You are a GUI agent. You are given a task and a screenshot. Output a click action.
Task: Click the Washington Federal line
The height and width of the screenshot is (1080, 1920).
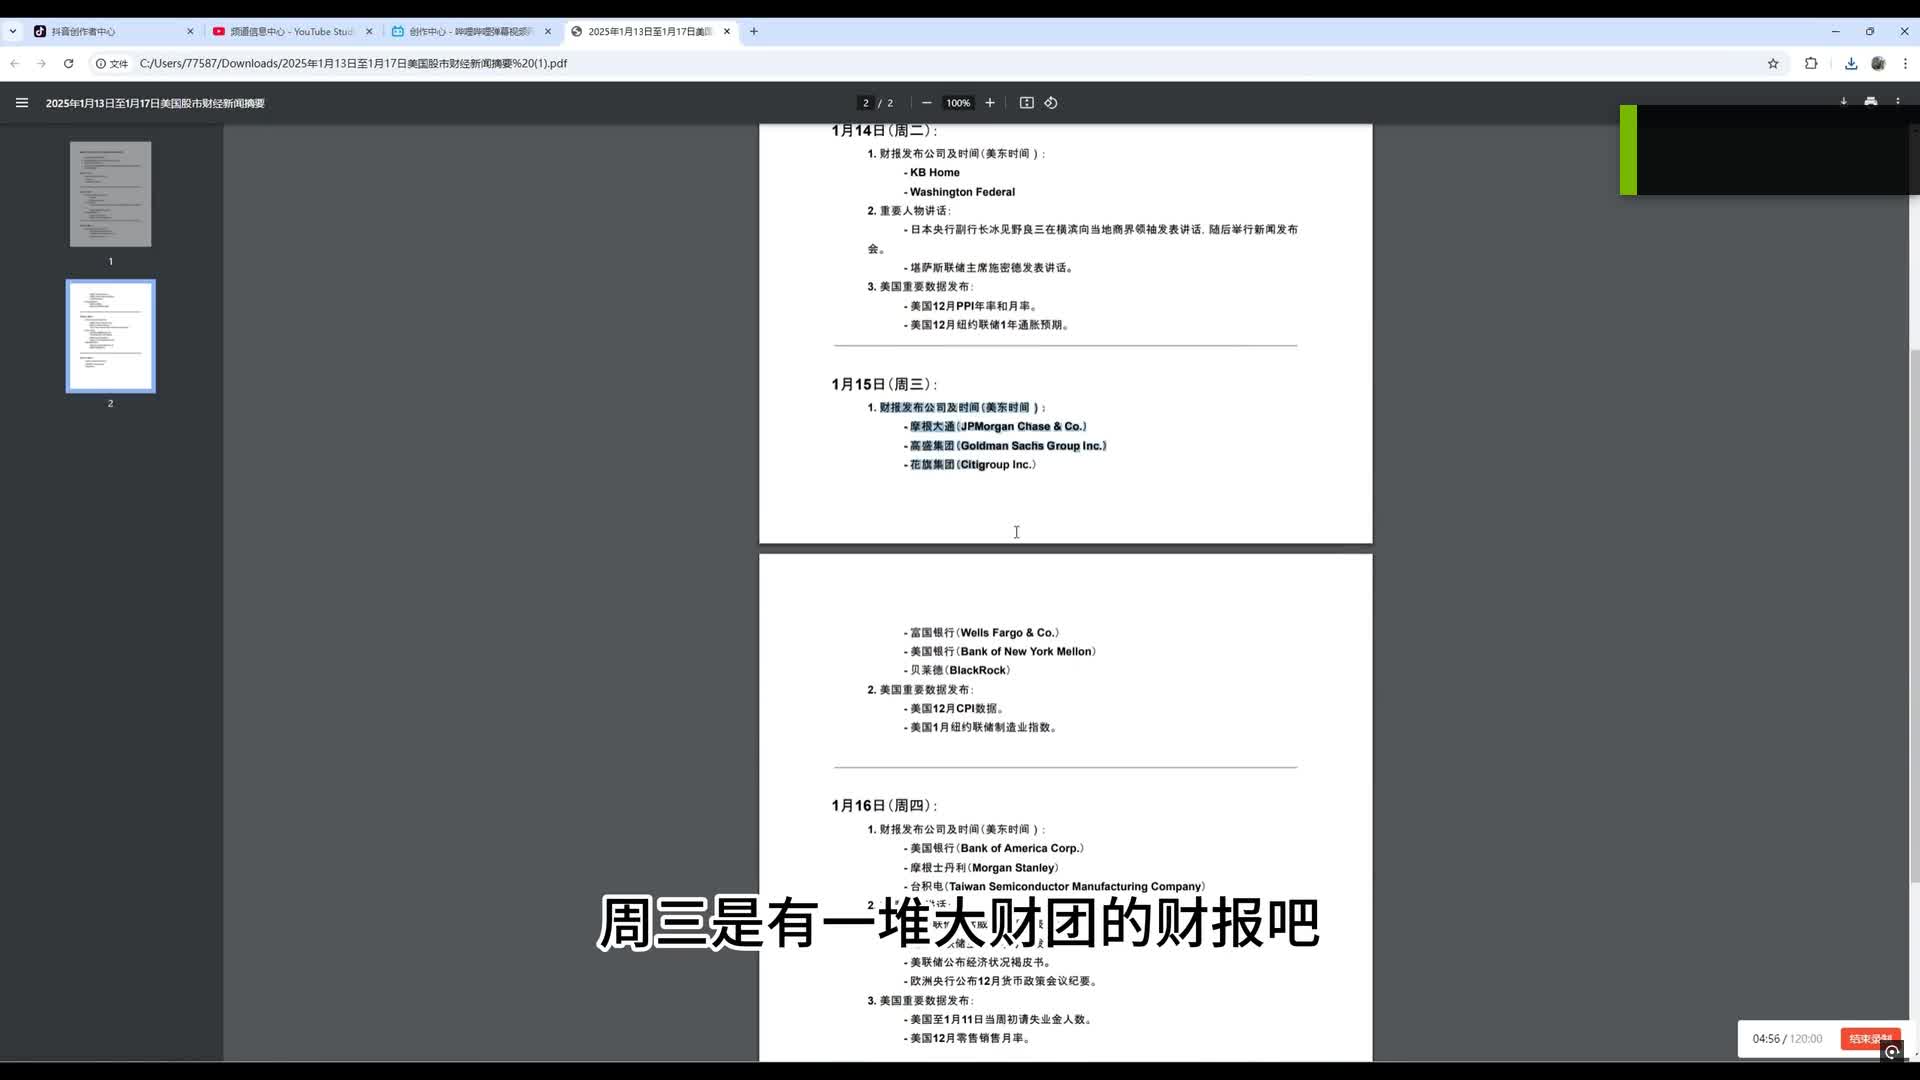pyautogui.click(x=960, y=192)
